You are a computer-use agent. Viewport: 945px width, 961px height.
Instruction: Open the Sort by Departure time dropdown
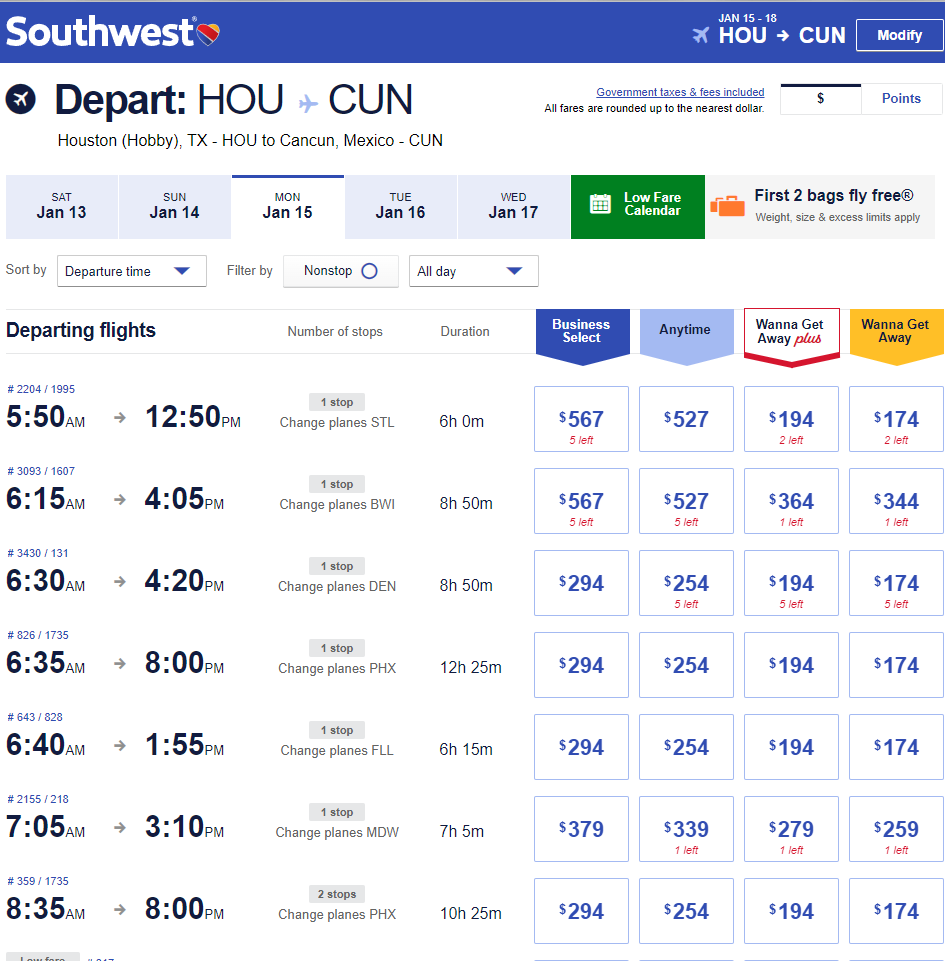(132, 271)
